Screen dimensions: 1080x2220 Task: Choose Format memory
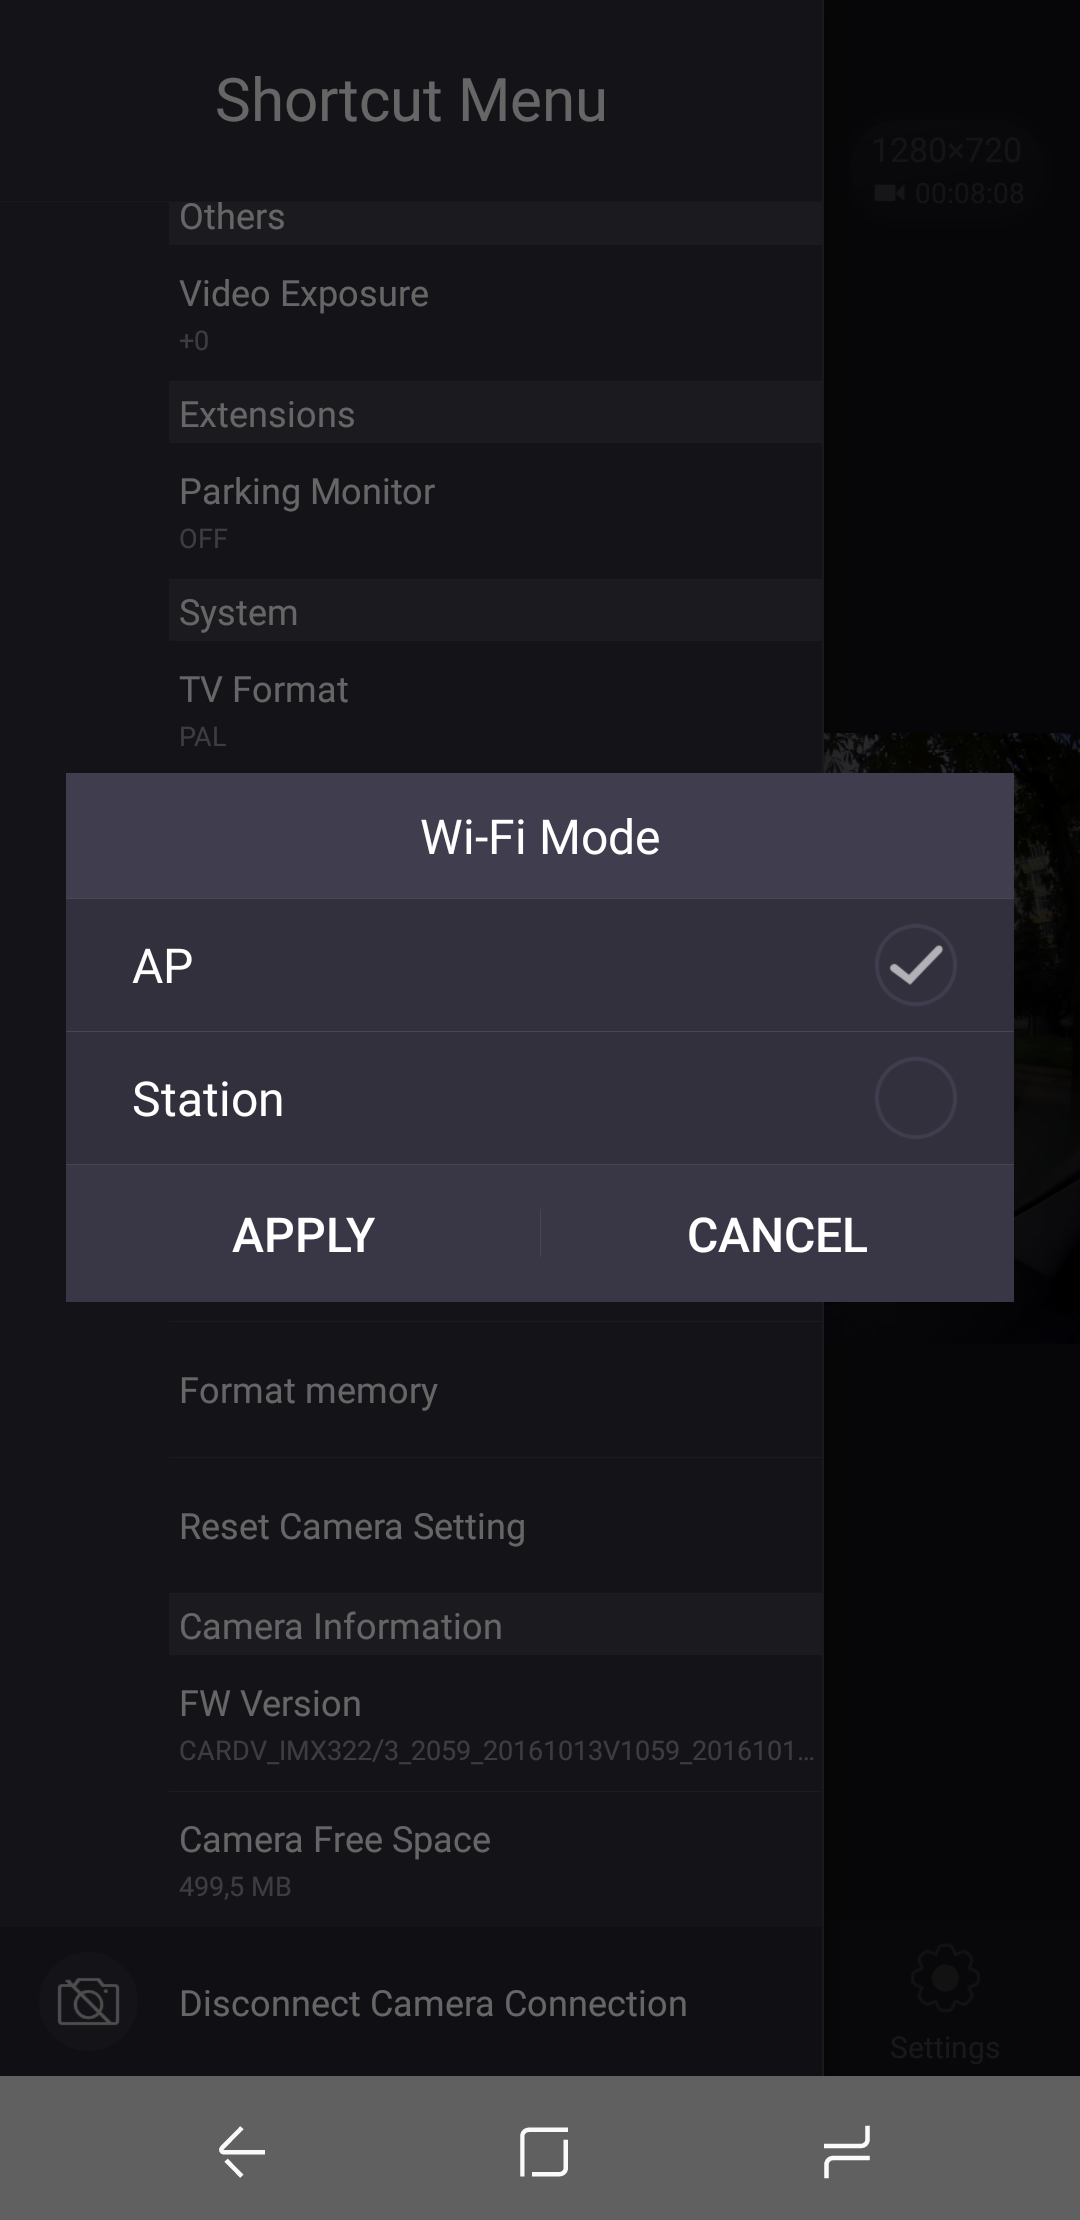click(x=495, y=1390)
